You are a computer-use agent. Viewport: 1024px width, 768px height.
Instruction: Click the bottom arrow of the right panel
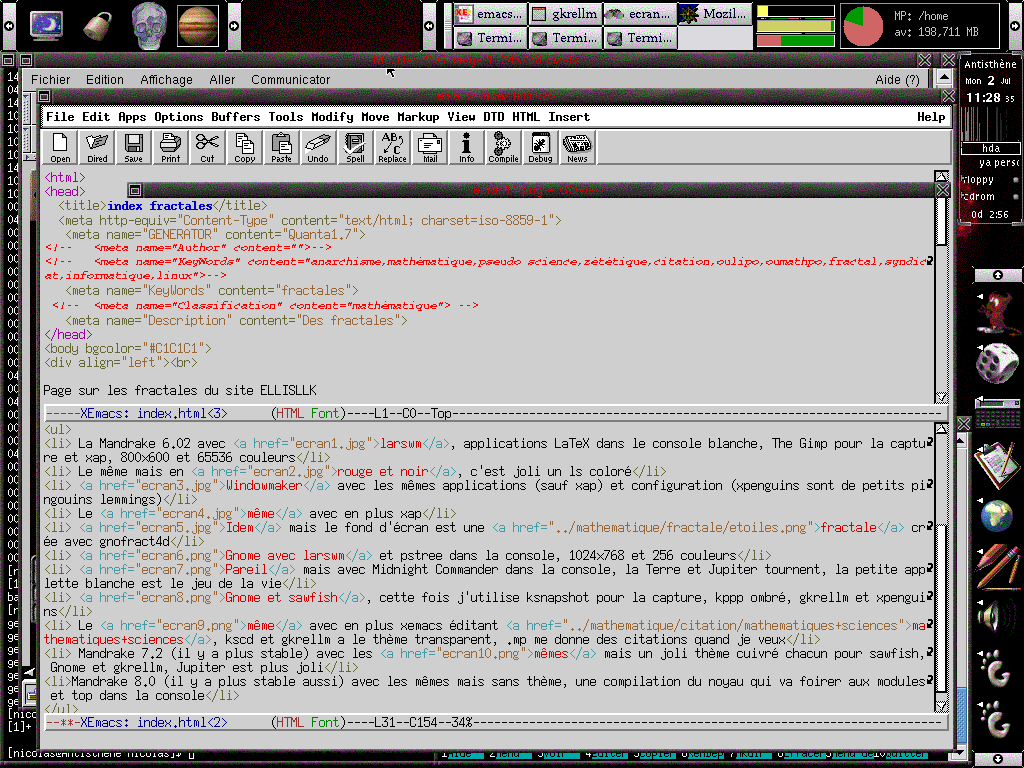tap(997, 758)
